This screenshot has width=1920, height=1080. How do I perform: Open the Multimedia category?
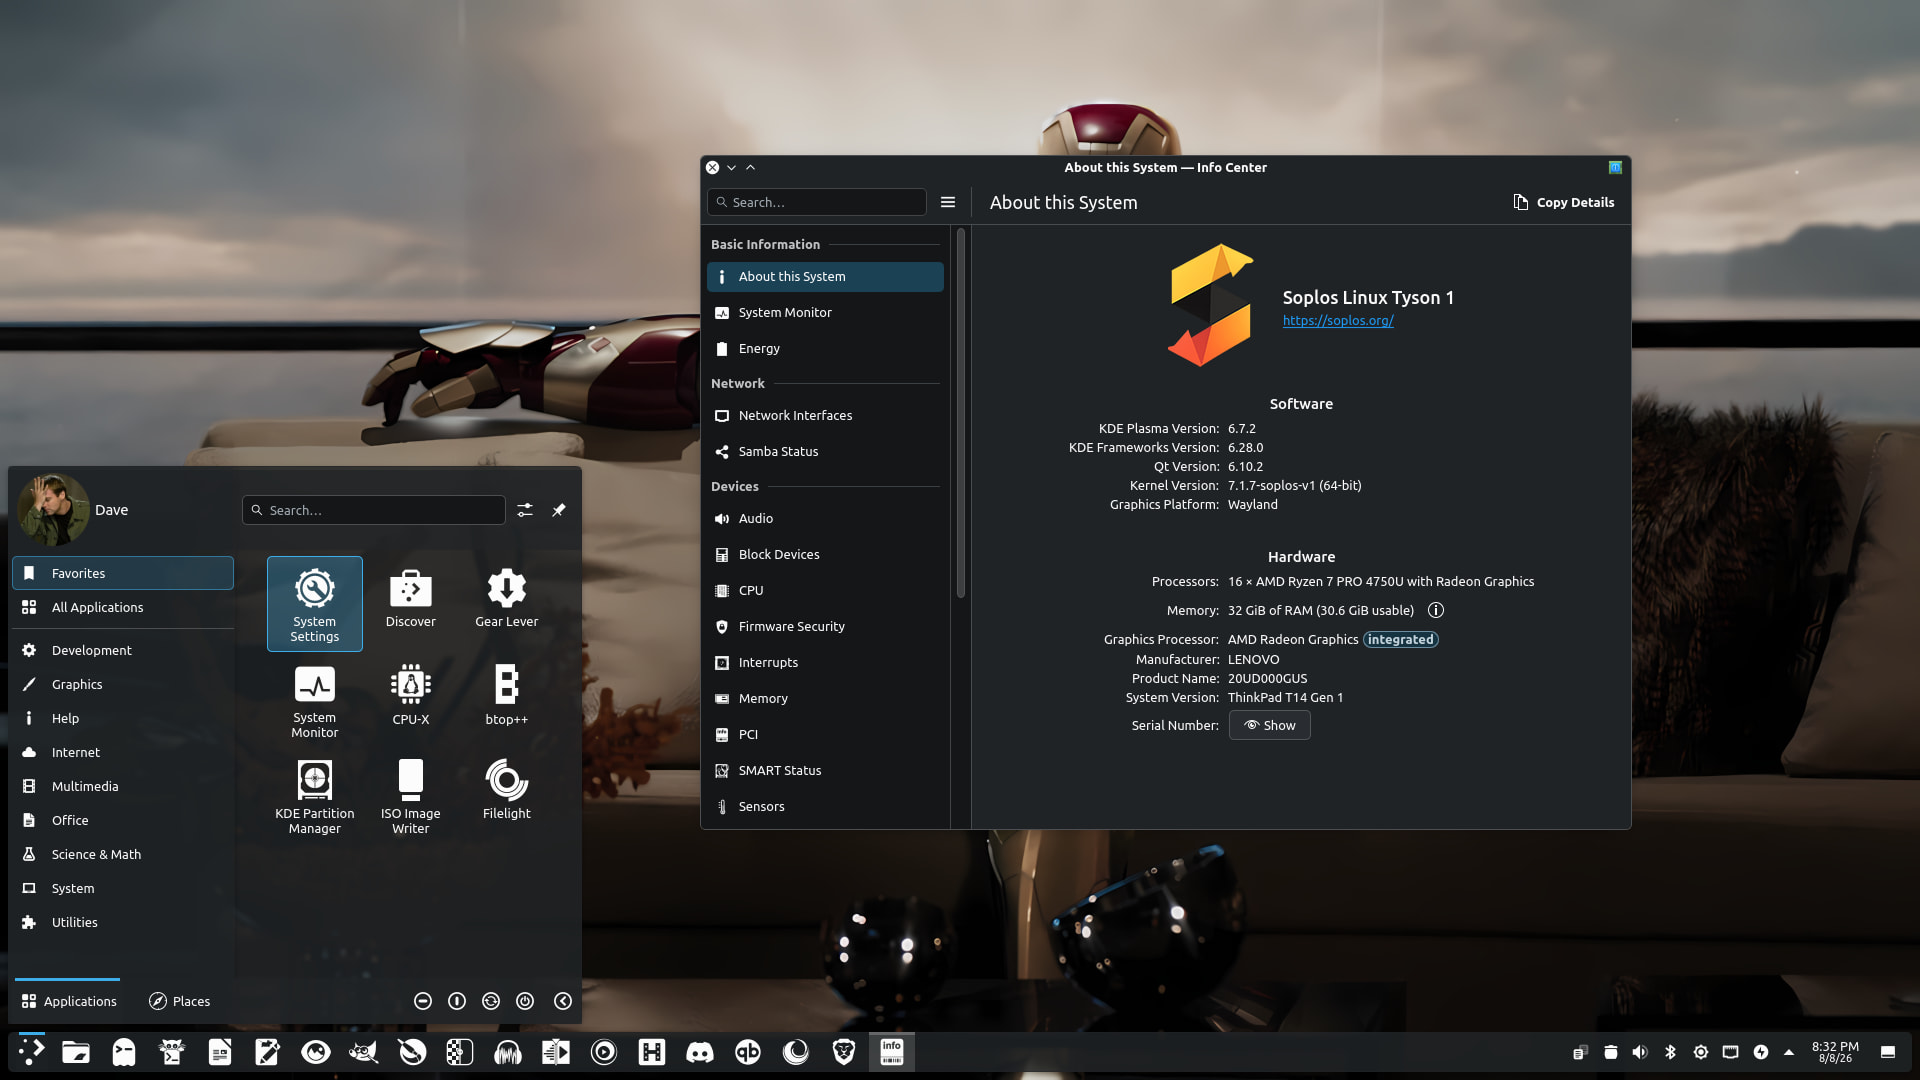click(123, 786)
